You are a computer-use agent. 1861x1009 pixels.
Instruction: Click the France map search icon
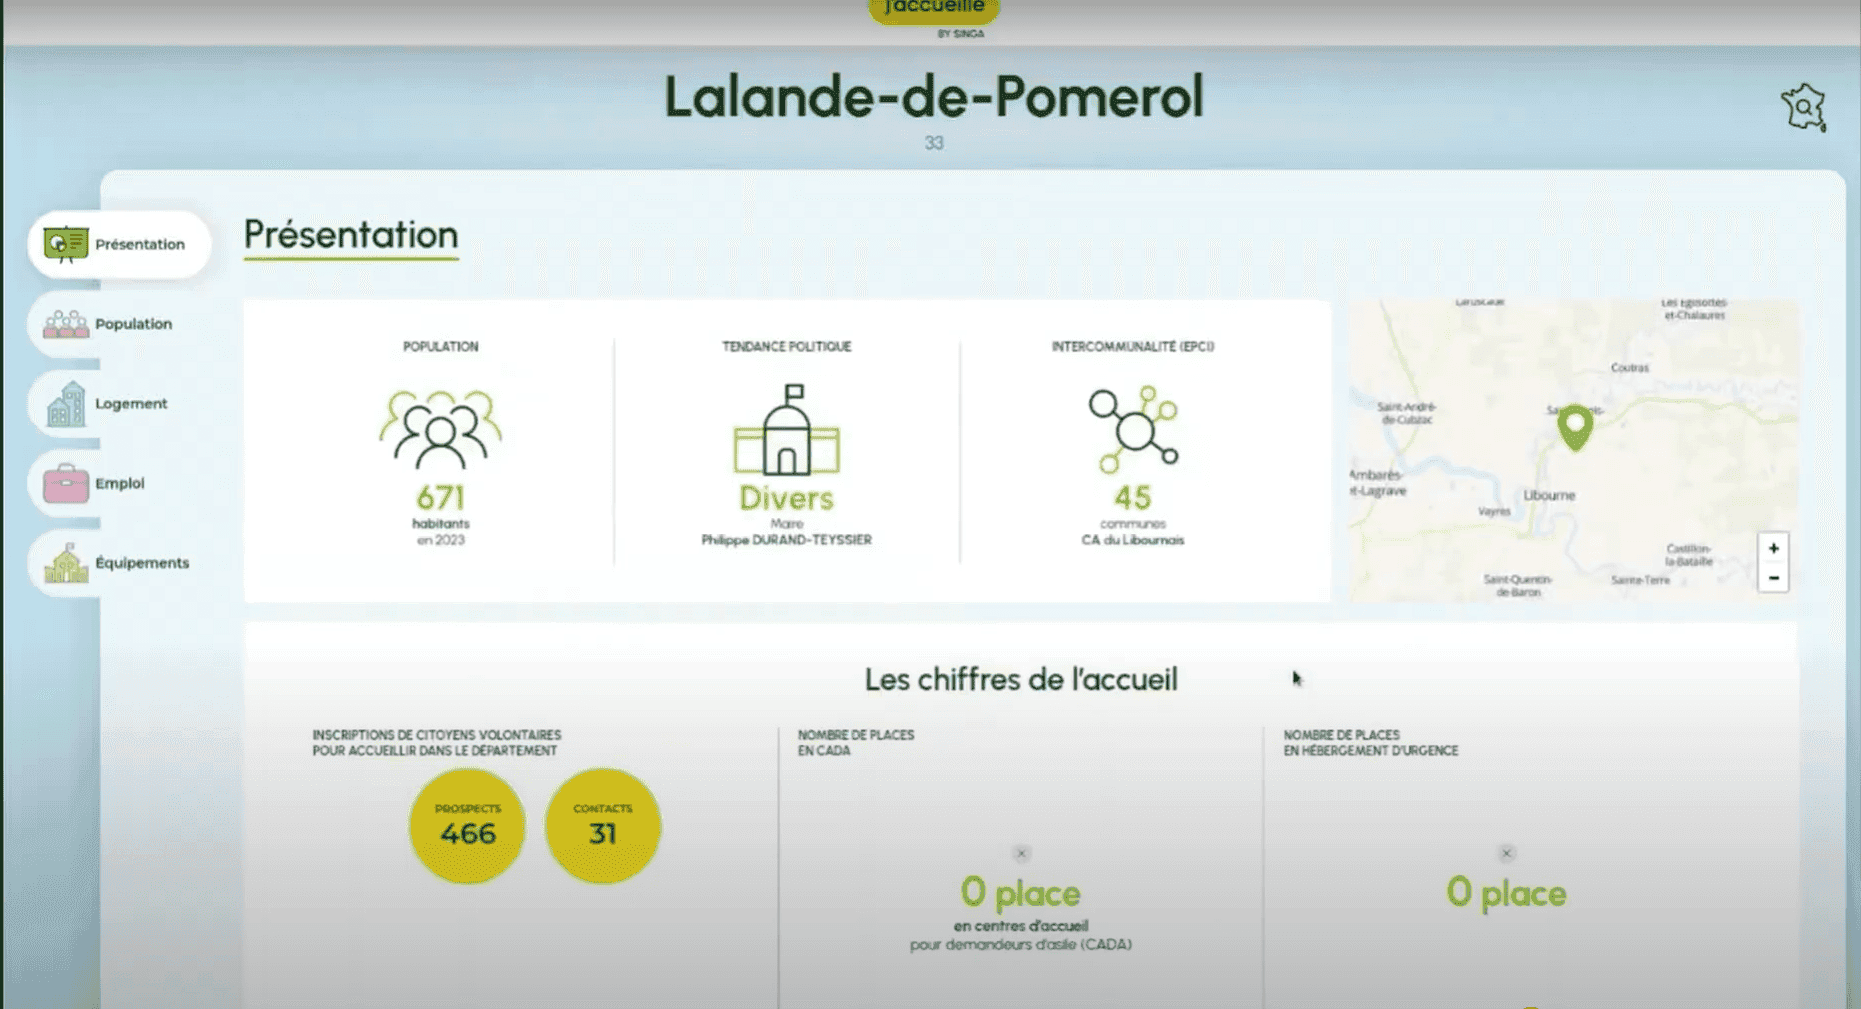click(1803, 107)
